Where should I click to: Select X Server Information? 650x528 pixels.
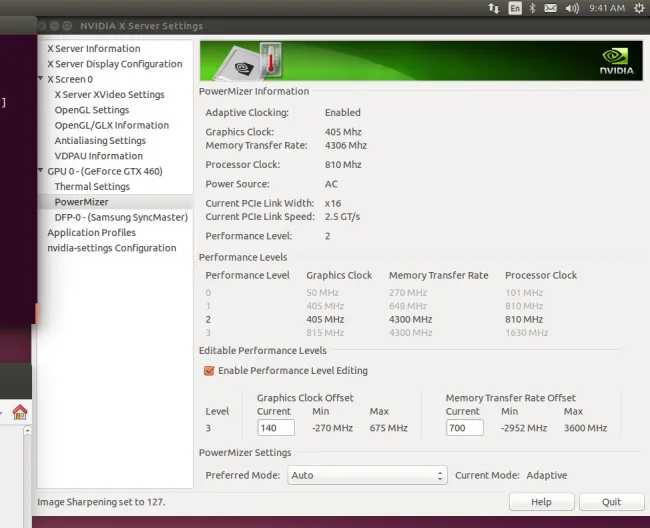(94, 48)
